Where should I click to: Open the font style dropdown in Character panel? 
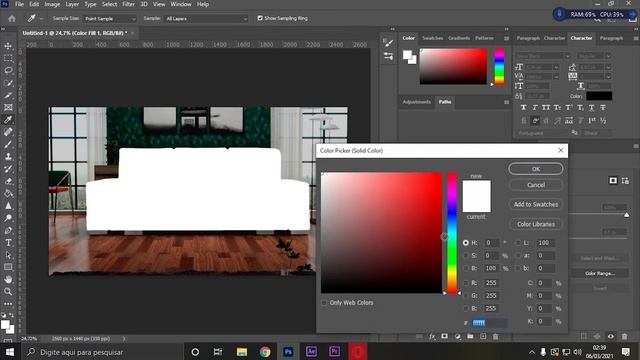[594, 56]
